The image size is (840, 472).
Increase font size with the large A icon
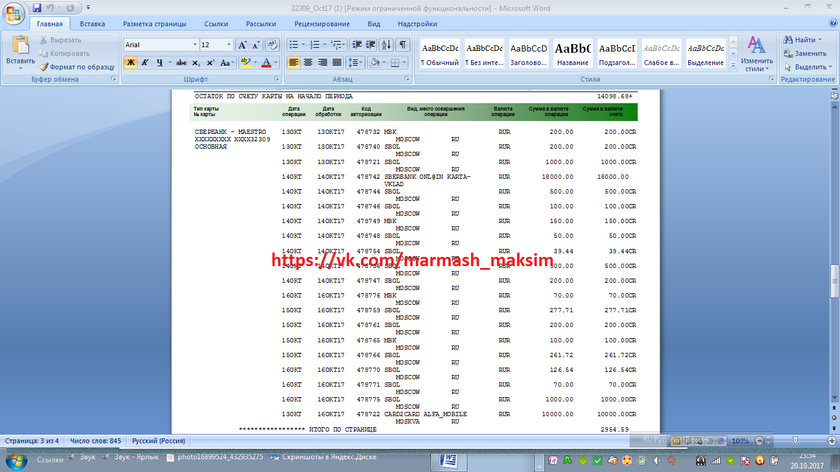coord(242,45)
